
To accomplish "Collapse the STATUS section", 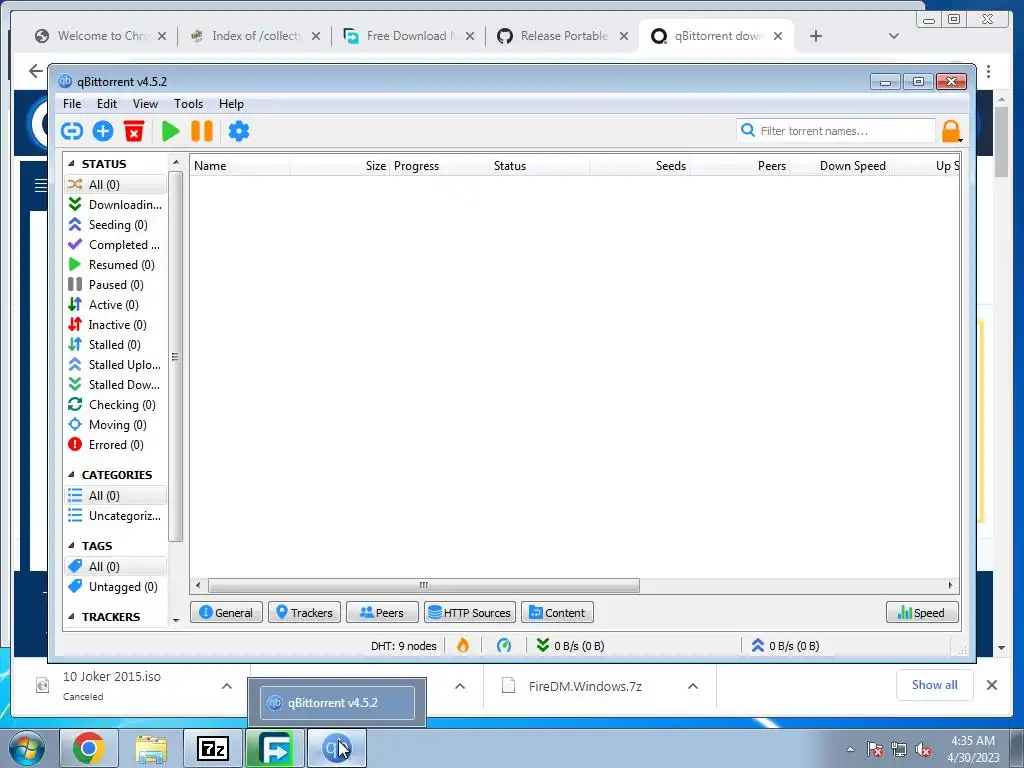I will click(x=71, y=164).
